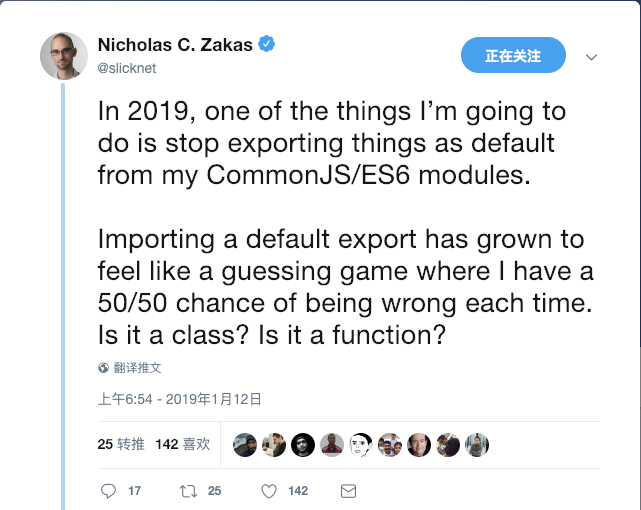
Task: Click the black-and-white meme face avatar
Action: [361, 445]
